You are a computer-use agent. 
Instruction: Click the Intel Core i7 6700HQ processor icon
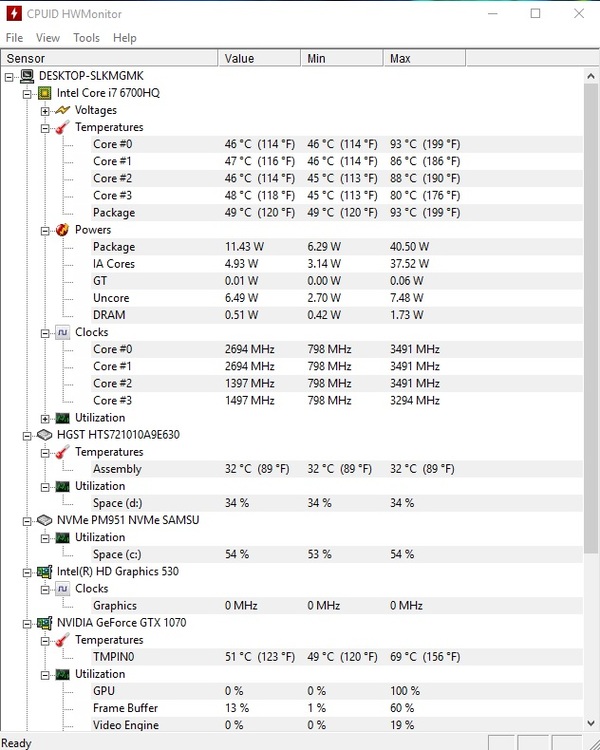click(x=45, y=93)
